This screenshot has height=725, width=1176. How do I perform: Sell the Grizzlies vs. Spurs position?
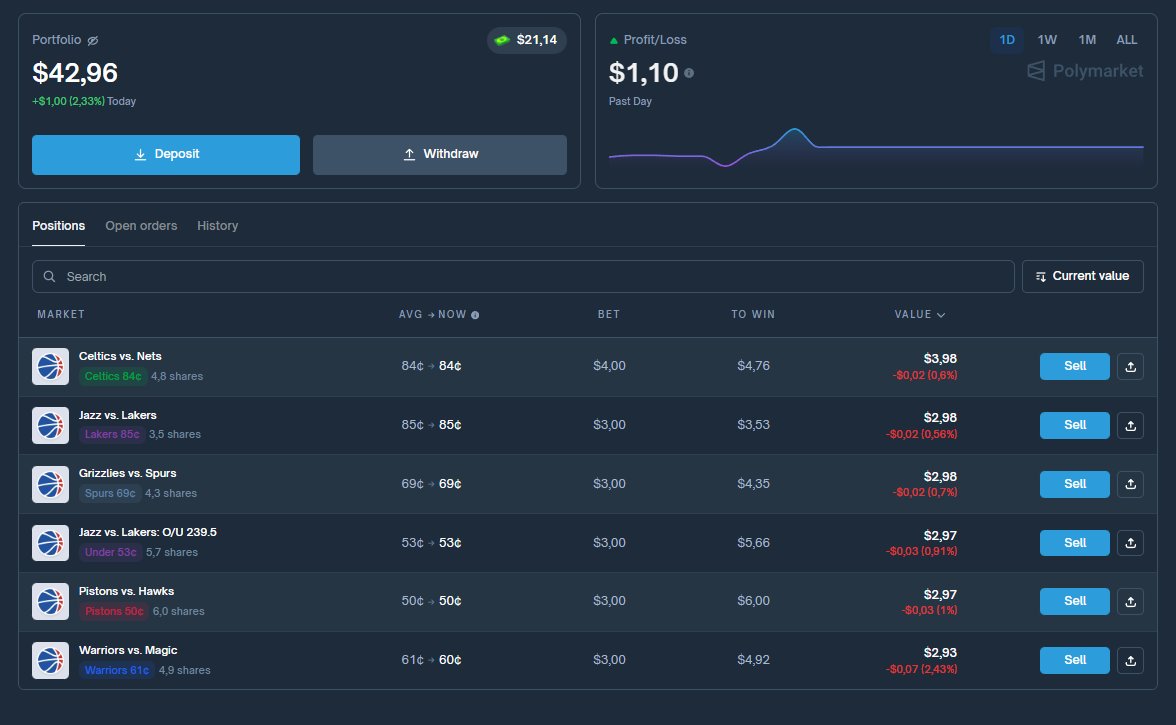pyautogui.click(x=1074, y=484)
